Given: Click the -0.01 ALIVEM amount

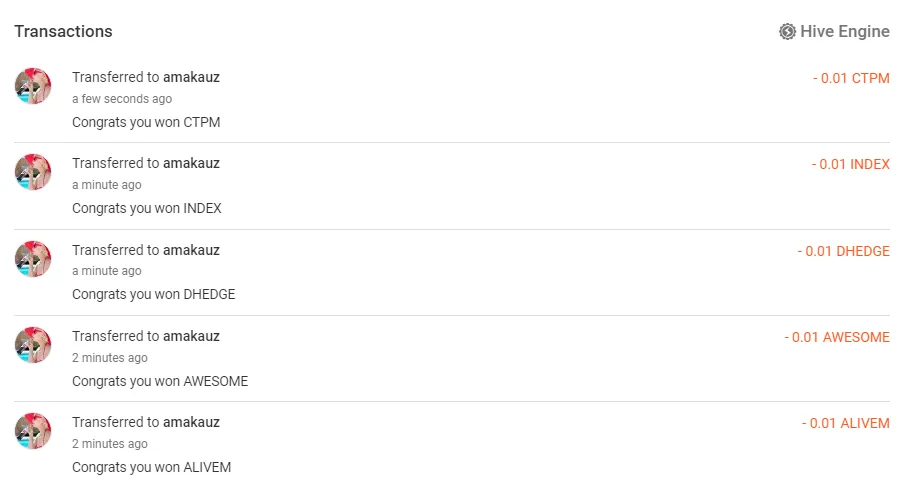Looking at the screenshot, I should point(845,423).
